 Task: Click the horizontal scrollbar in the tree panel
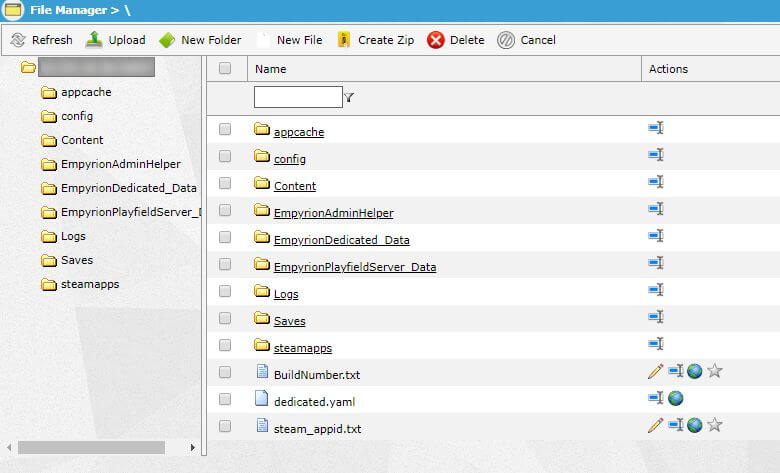click(90, 447)
